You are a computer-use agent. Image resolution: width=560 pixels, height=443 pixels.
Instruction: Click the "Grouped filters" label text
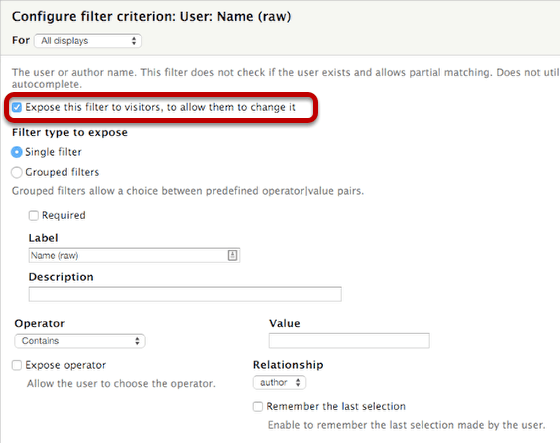(x=62, y=172)
